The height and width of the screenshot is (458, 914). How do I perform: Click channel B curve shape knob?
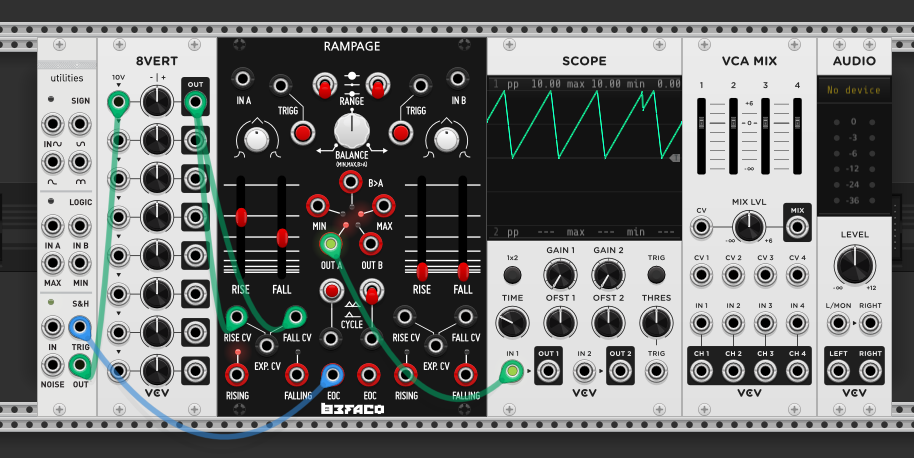(x=446, y=139)
